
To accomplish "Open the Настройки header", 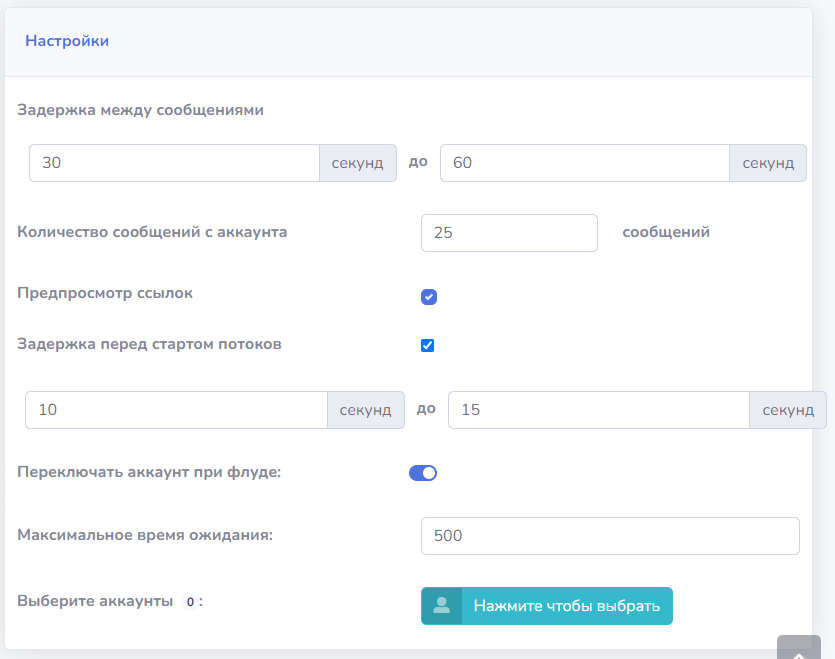I will [x=67, y=41].
